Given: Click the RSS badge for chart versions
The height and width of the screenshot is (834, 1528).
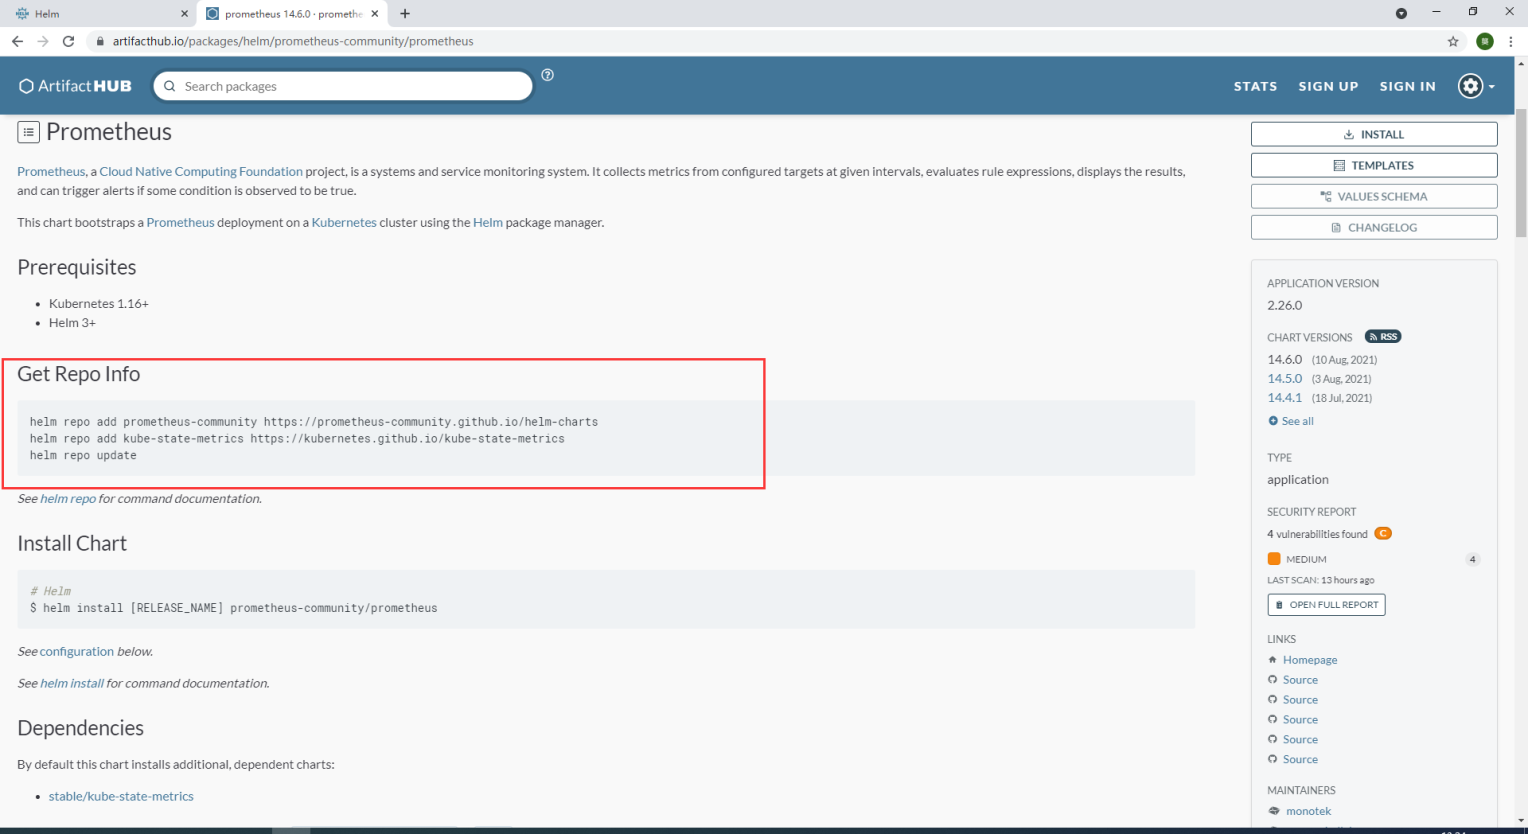Looking at the screenshot, I should pyautogui.click(x=1383, y=337).
